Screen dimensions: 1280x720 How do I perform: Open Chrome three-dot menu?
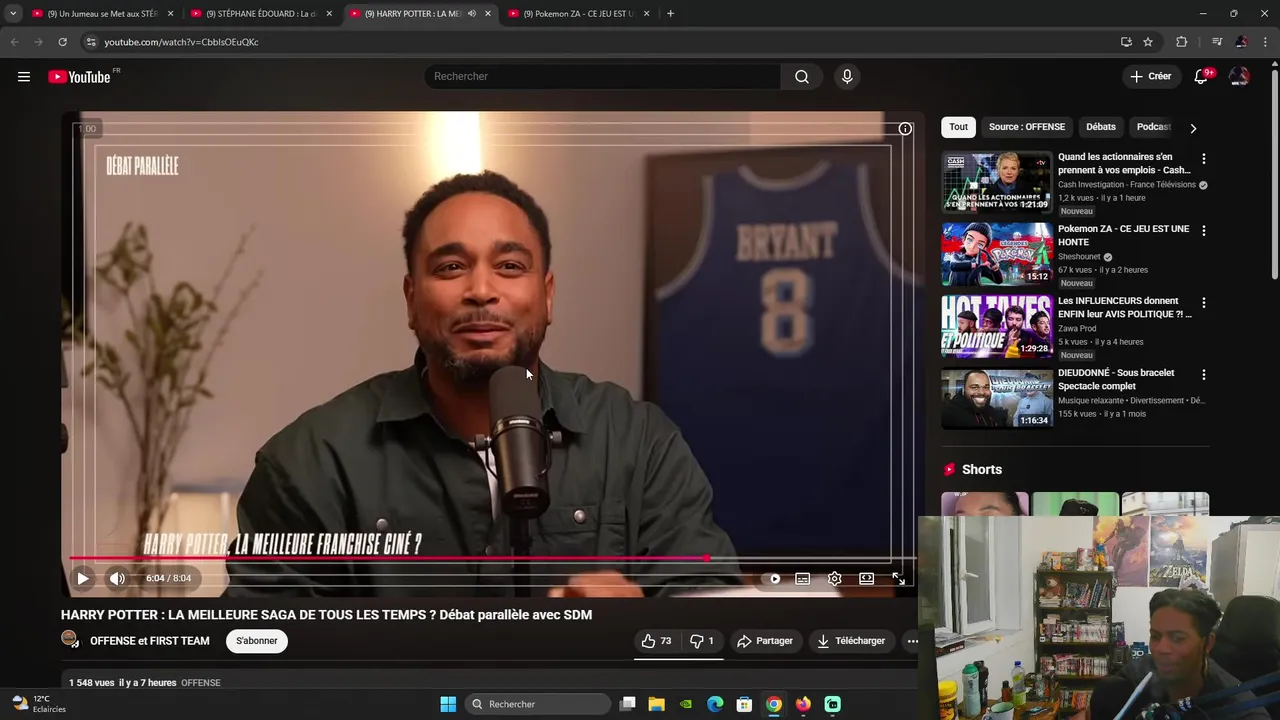(1265, 42)
